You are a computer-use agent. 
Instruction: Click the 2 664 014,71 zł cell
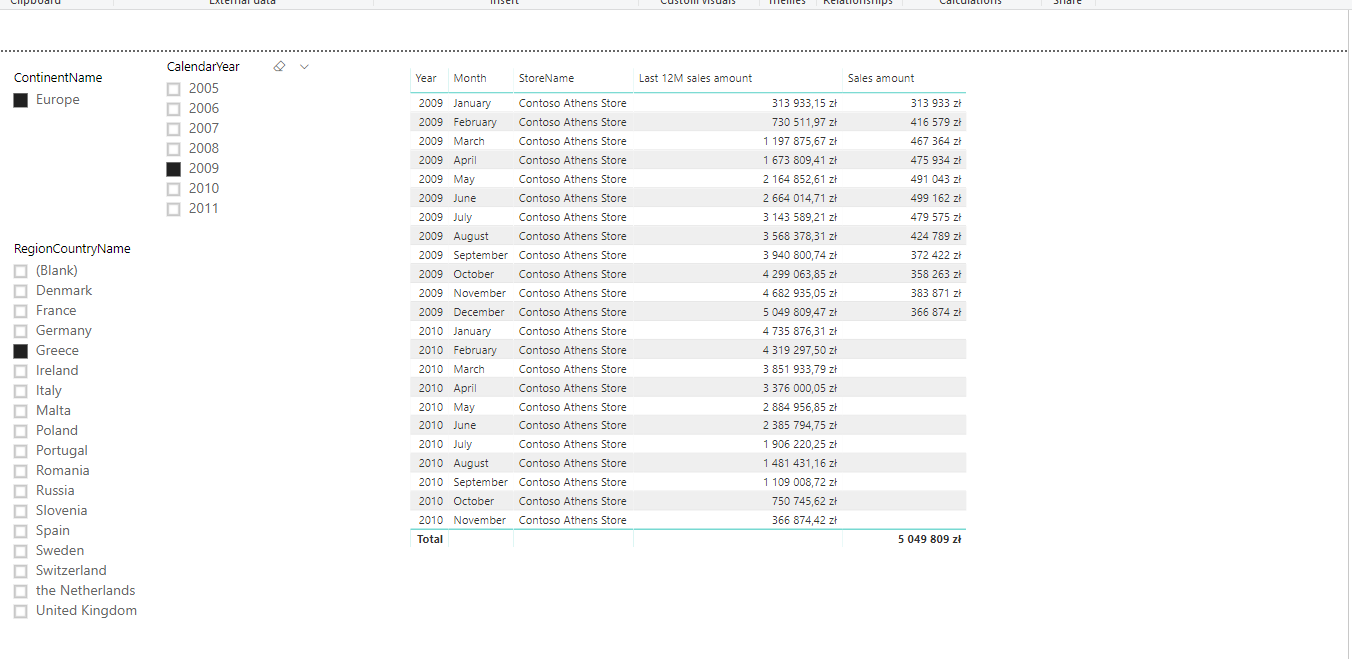800,198
